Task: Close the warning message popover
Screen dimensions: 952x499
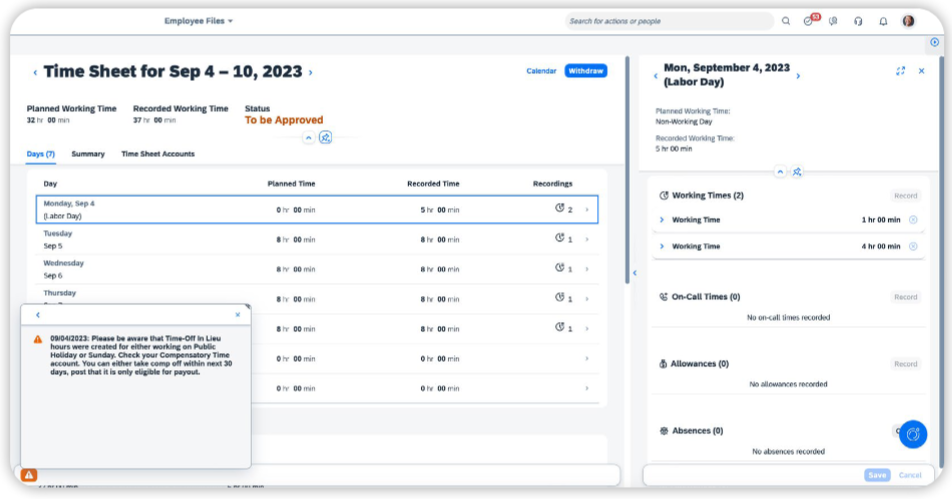Action: [237, 315]
